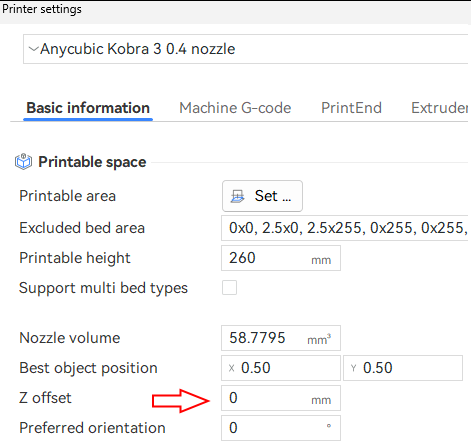
Task: Select the Extruder tab
Action: (440, 108)
